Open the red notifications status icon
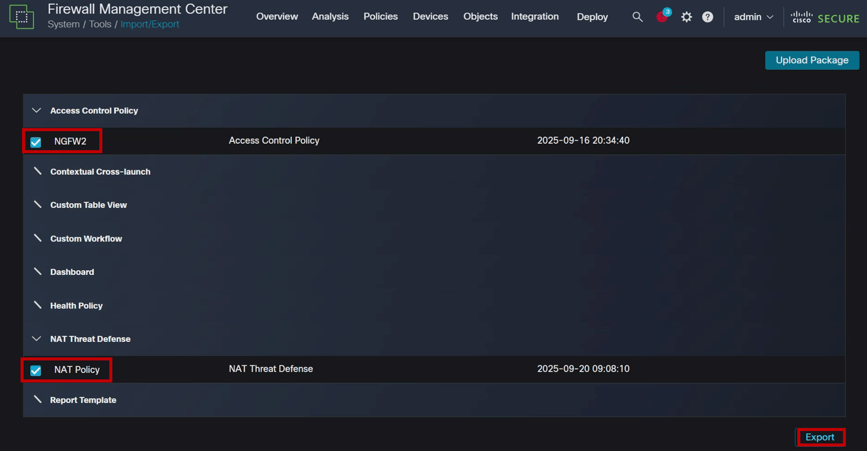867x451 pixels. 662,17
